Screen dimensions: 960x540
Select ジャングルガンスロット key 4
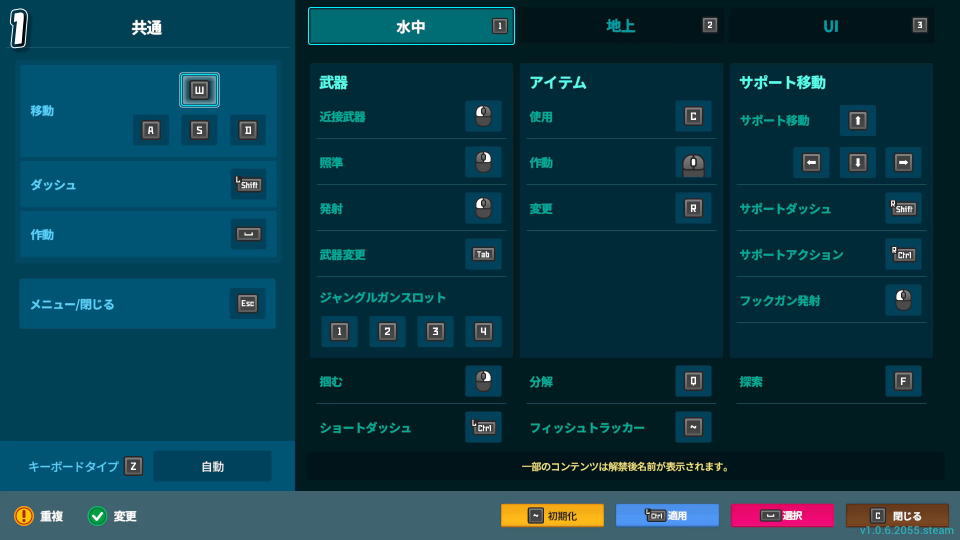pos(483,331)
